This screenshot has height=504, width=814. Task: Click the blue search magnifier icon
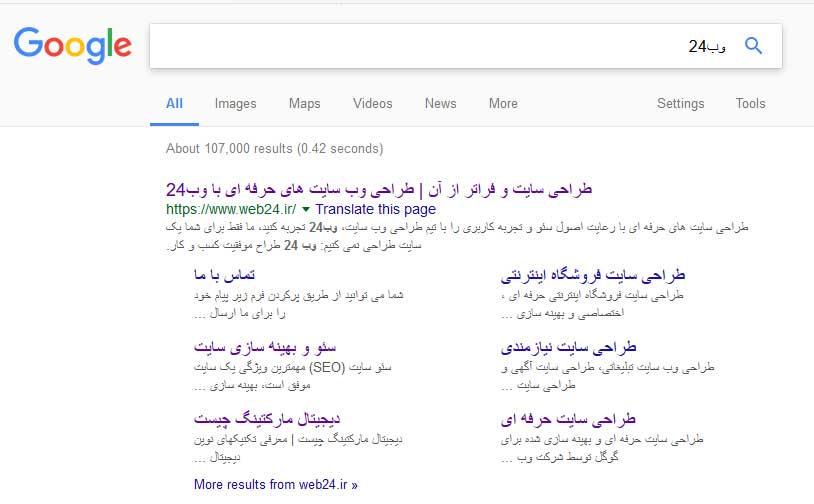753,46
